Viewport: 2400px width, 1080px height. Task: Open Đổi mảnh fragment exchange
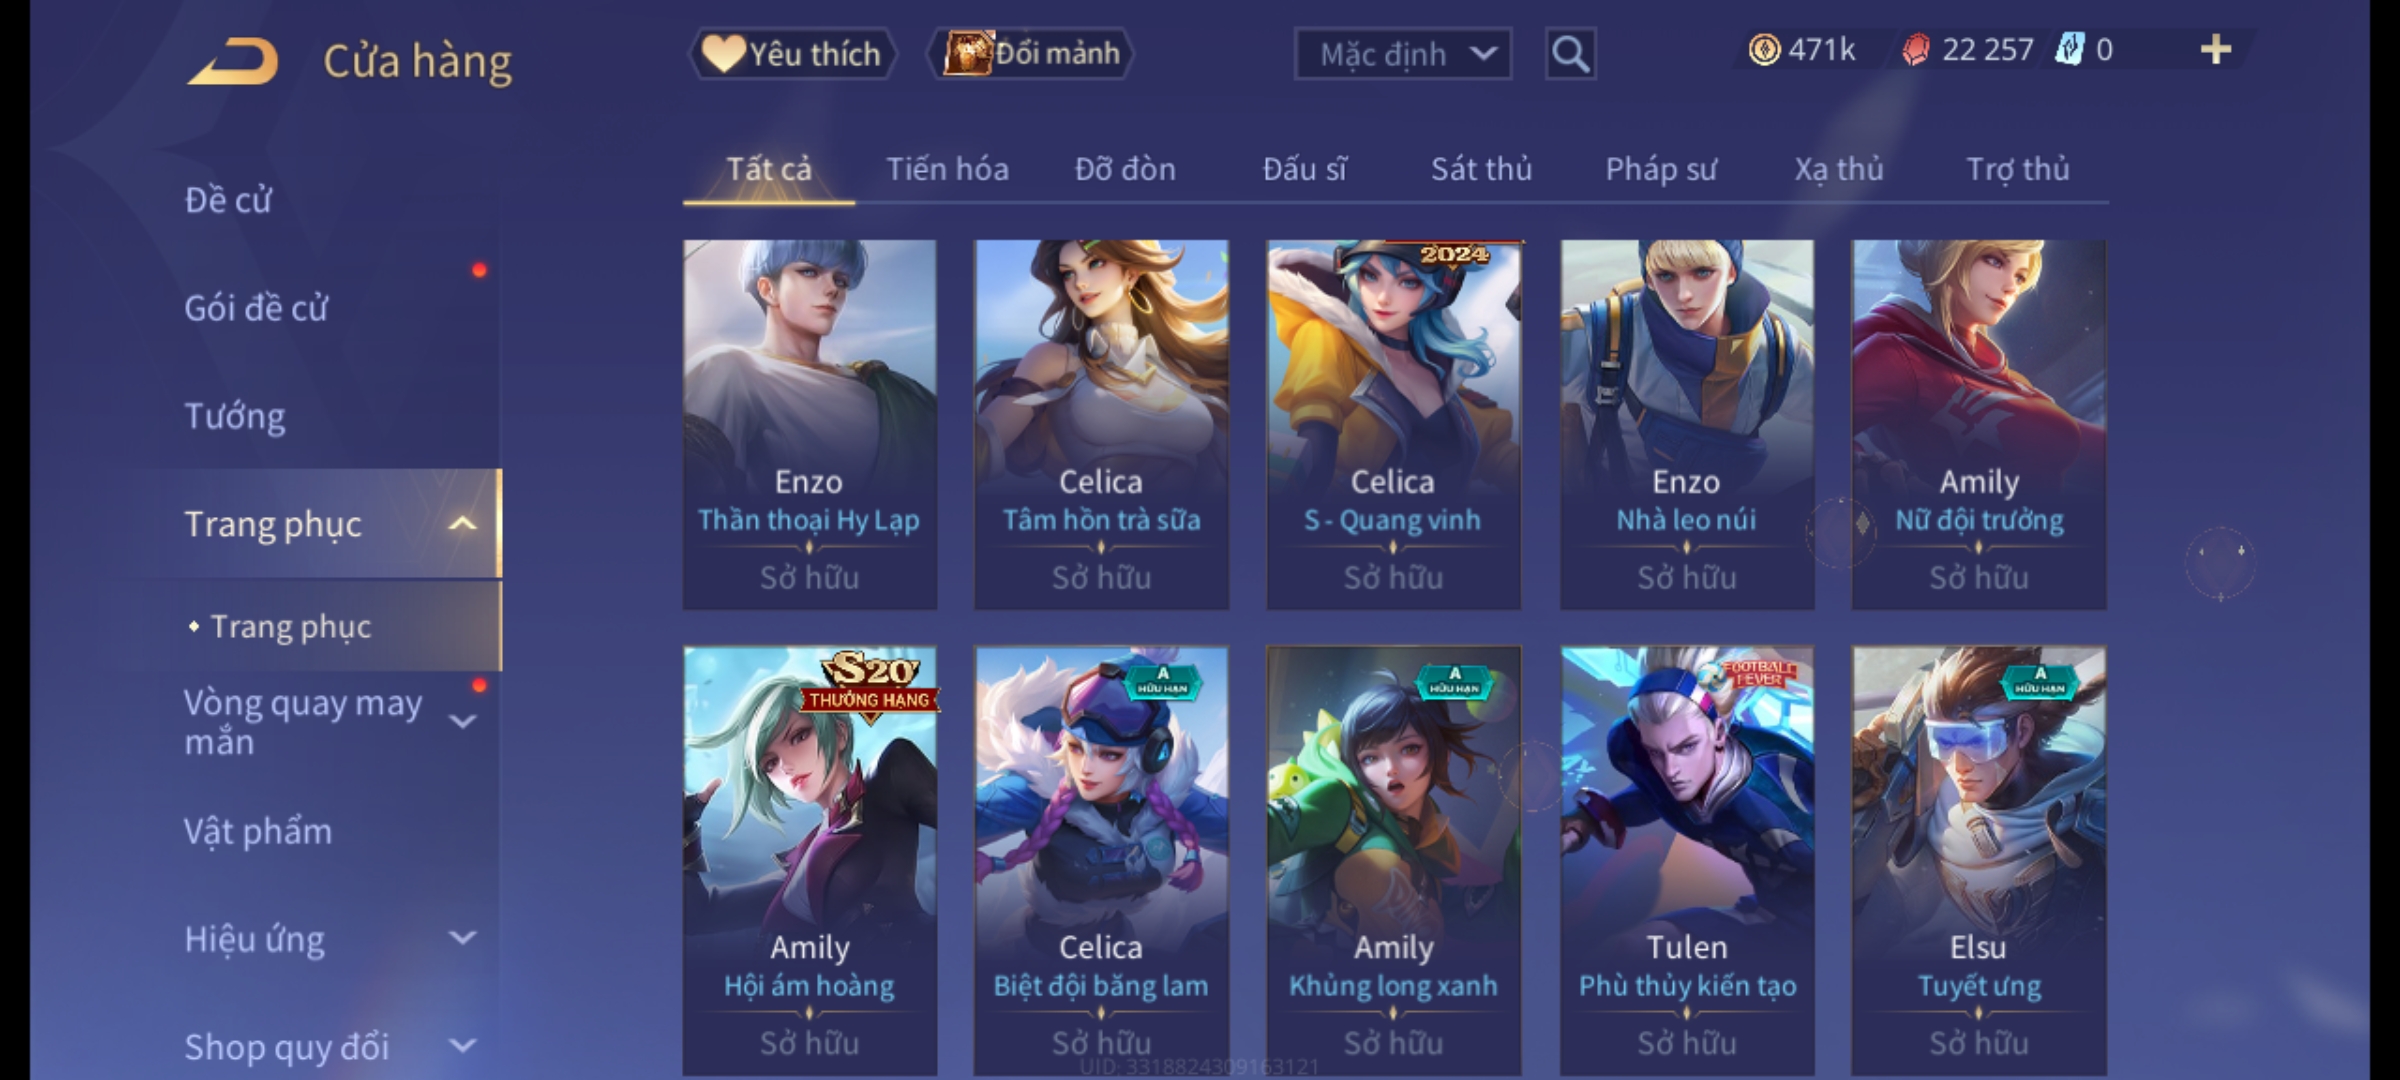coord(1032,53)
